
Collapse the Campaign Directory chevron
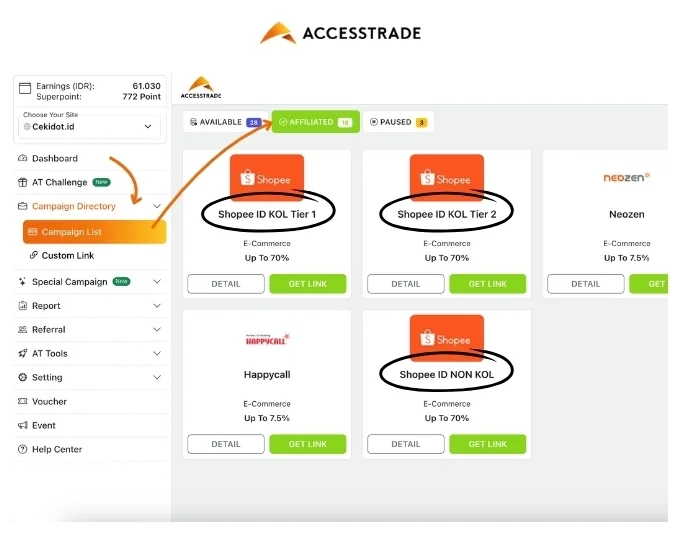pyautogui.click(x=157, y=206)
